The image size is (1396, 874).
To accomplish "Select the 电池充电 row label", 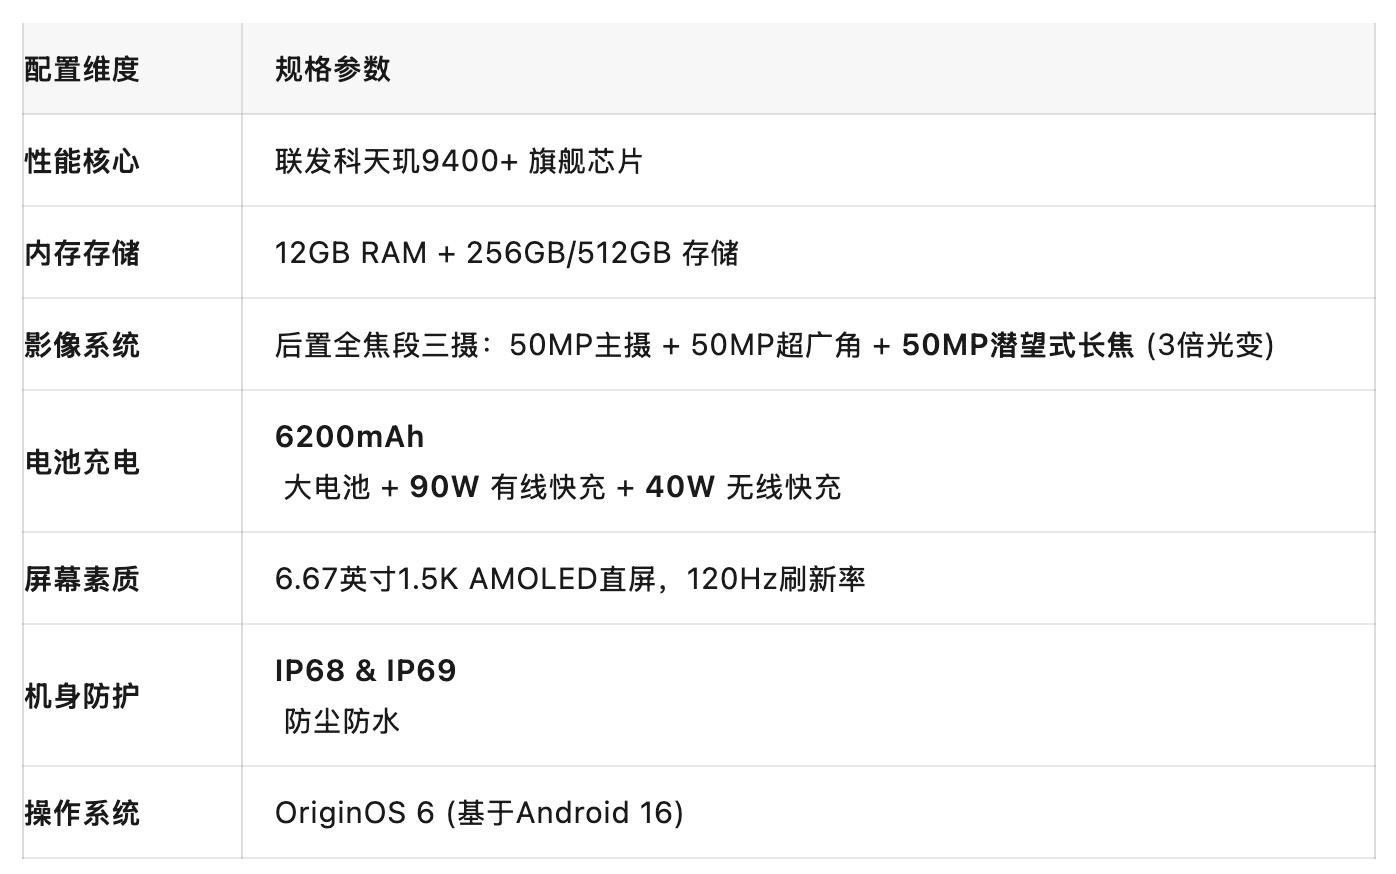I will point(82,462).
